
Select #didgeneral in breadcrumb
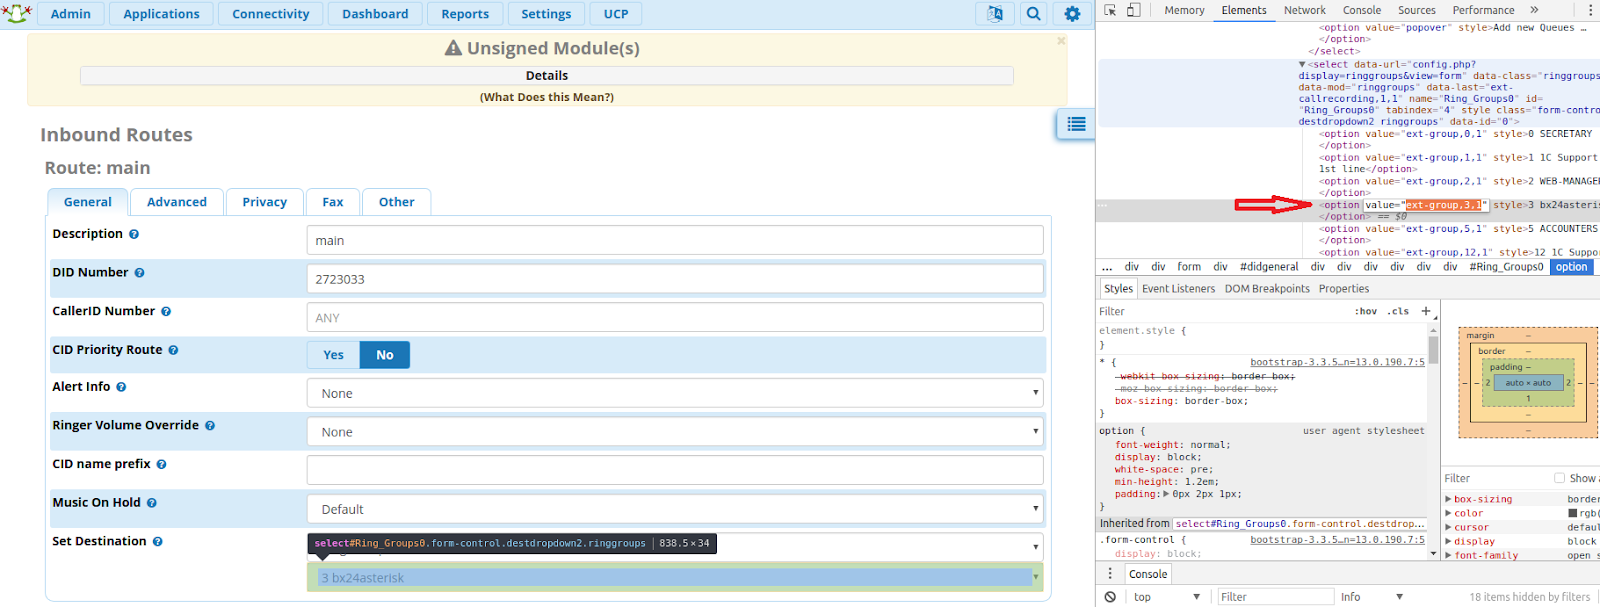[x=1269, y=267]
